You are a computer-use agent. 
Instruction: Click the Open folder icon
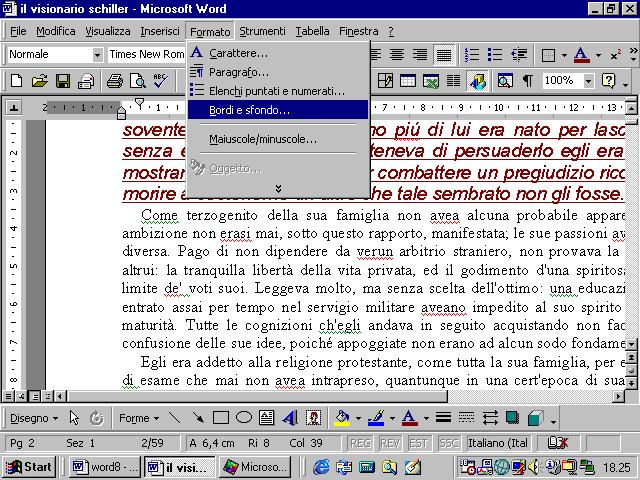point(40,81)
